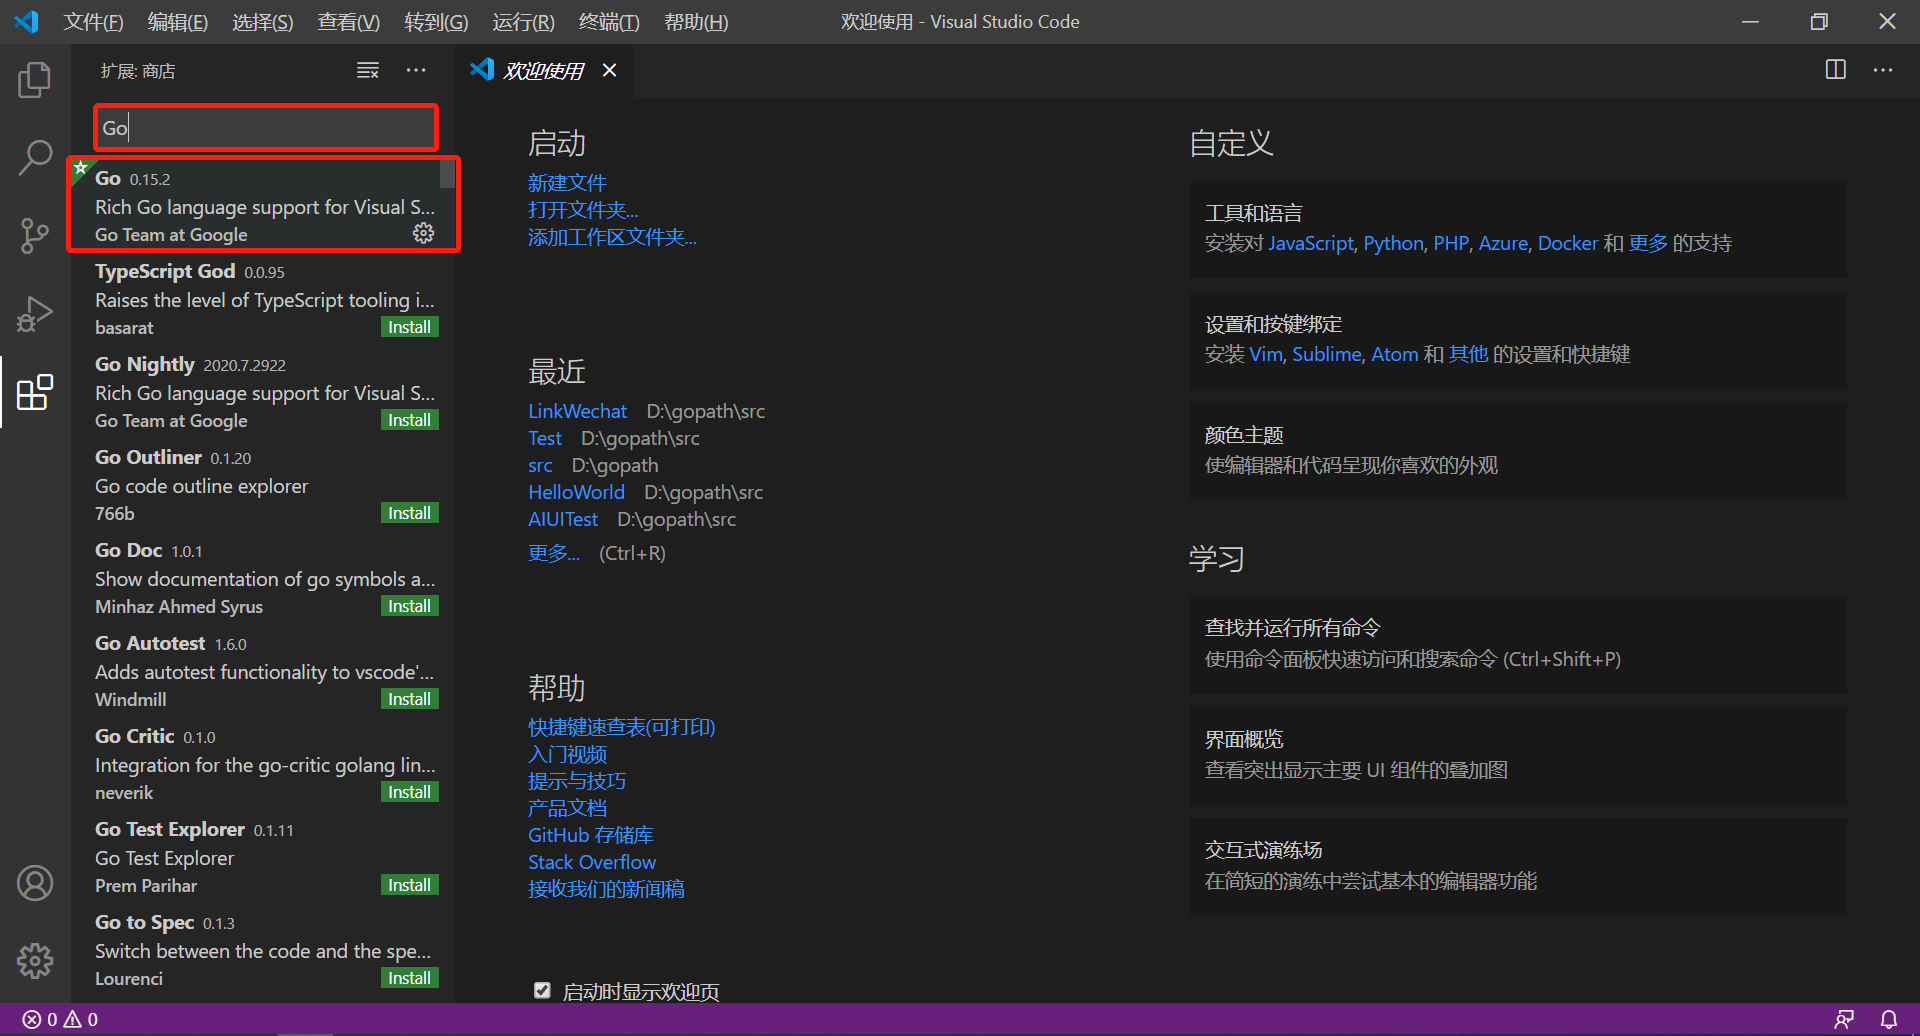Viewport: 1920px width, 1036px height.
Task: Click the VS Code logo in title bar
Action: [27, 21]
